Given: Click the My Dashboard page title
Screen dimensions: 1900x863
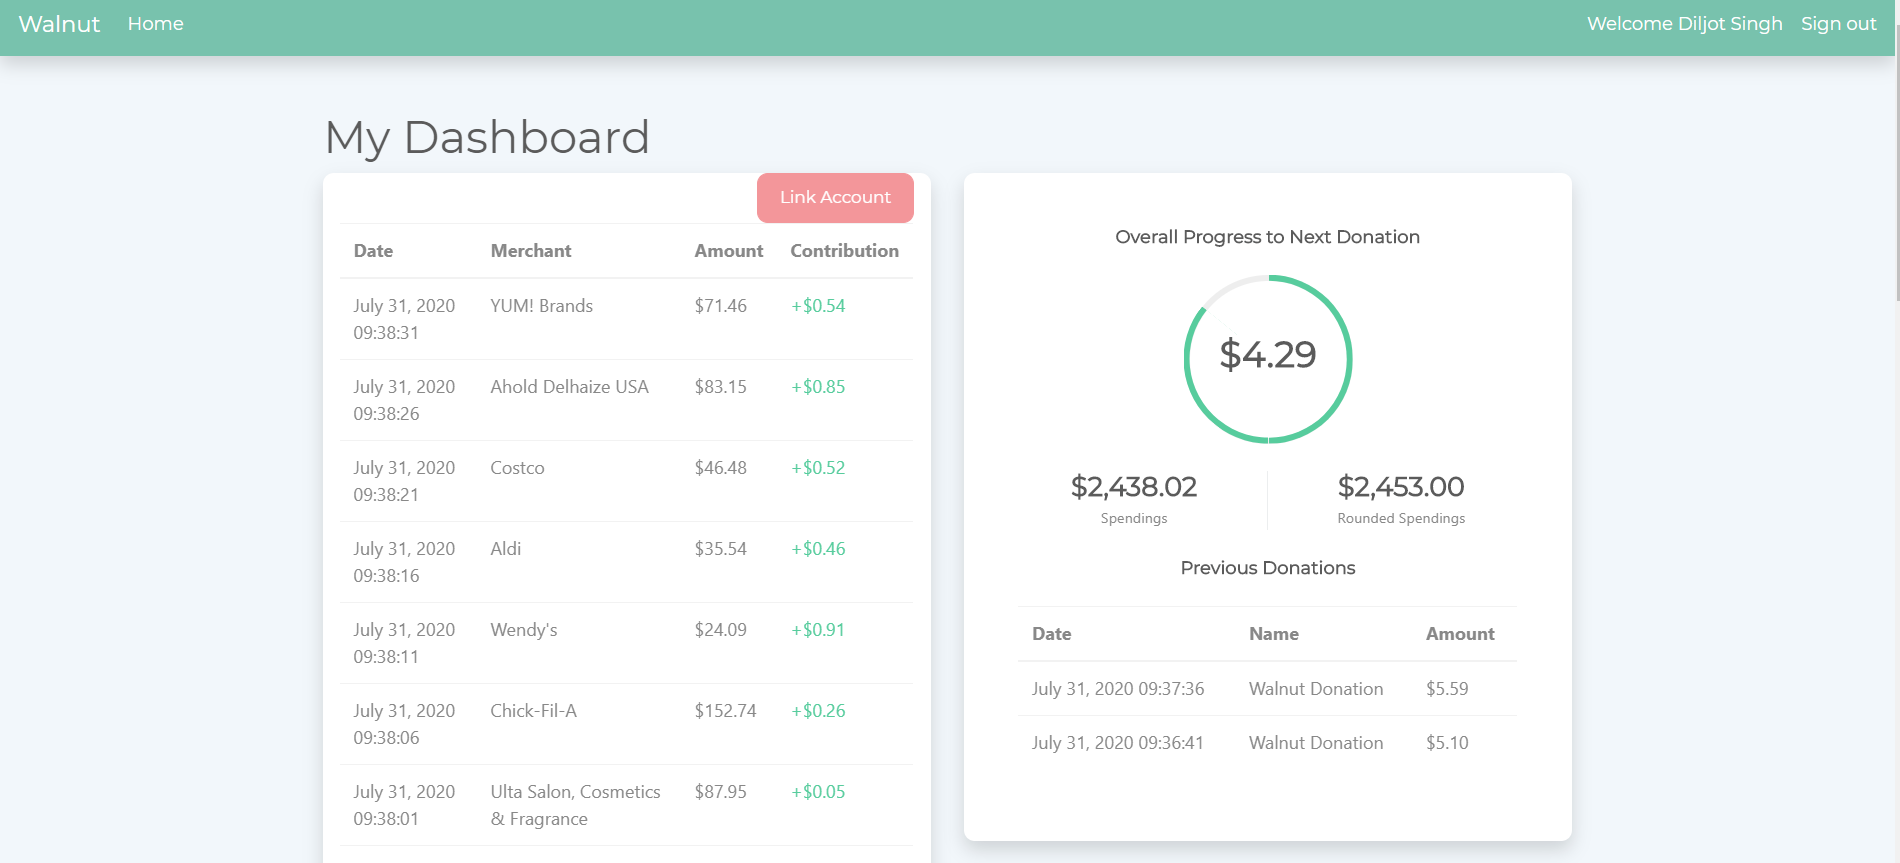Looking at the screenshot, I should (487, 137).
